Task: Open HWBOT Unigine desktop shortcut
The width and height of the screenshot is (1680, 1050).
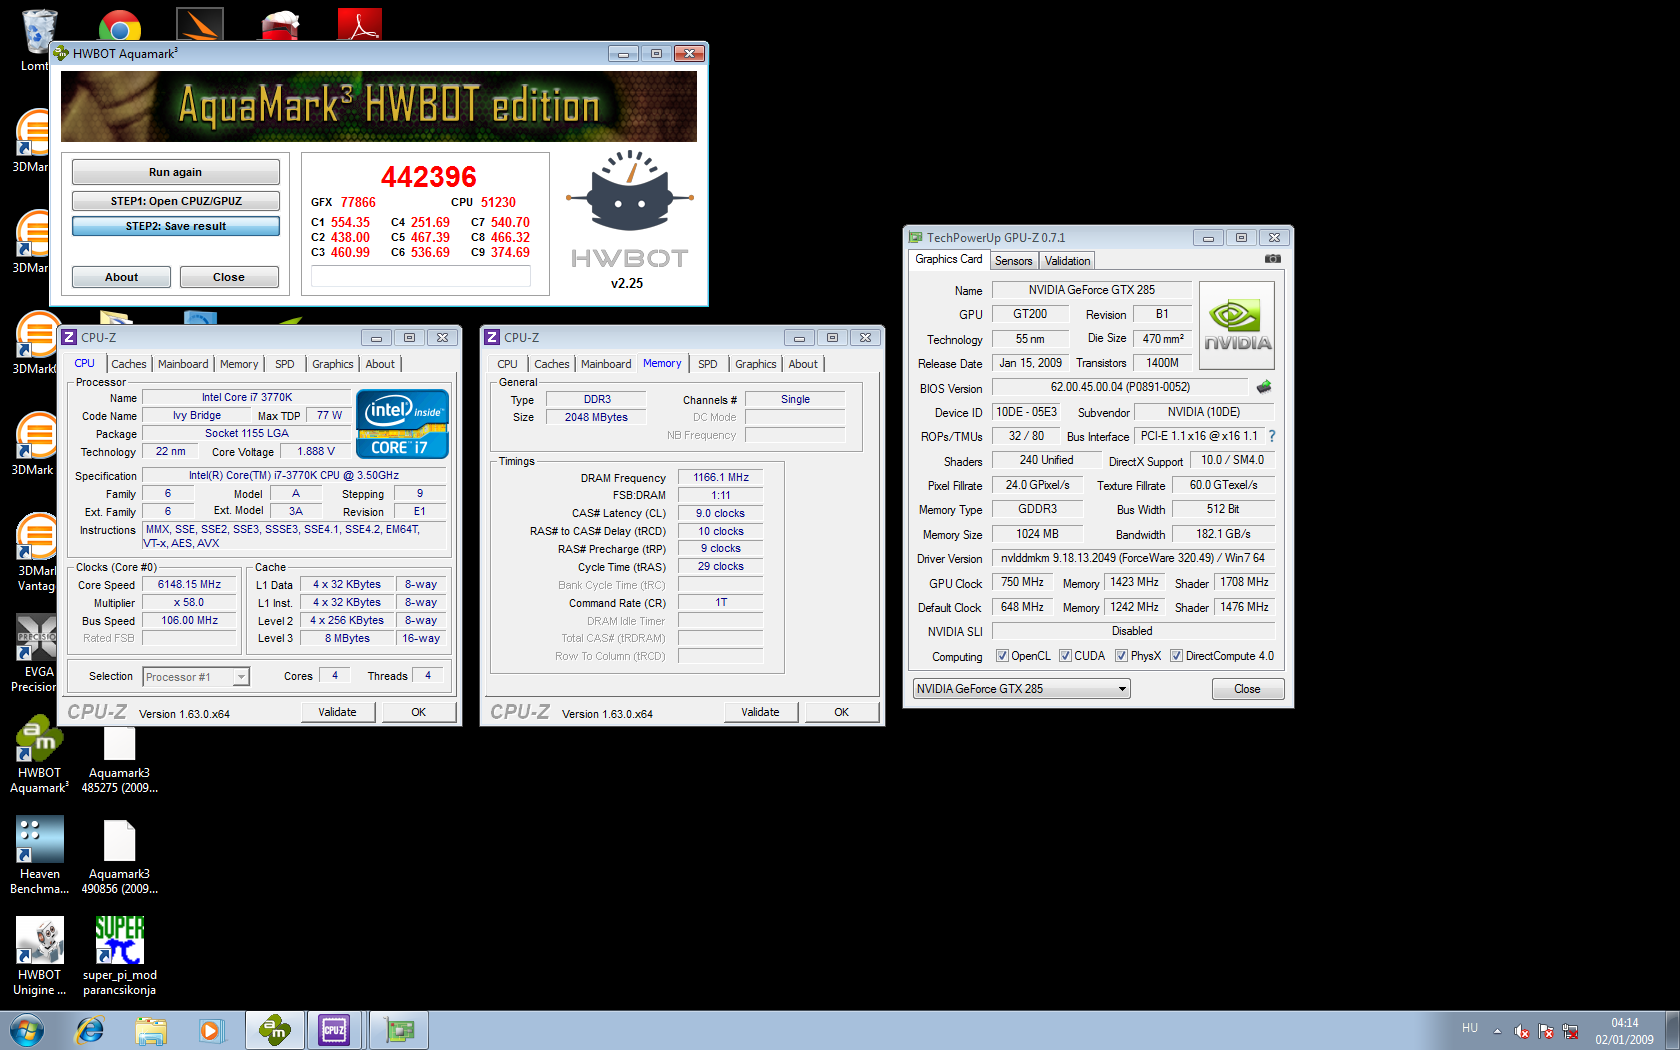Action: point(39,956)
